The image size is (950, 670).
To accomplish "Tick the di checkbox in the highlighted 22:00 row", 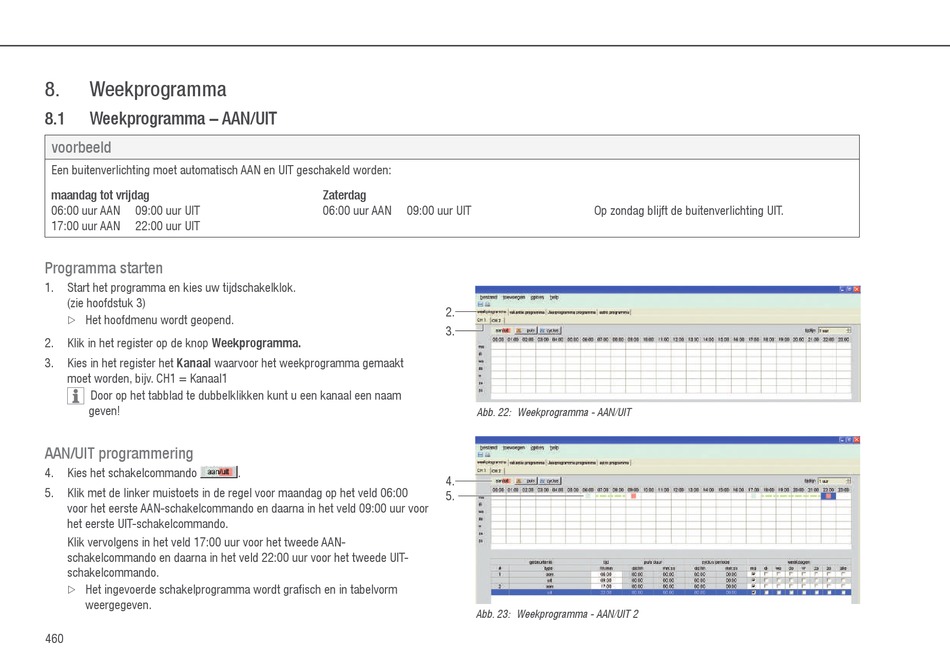I will 766,592.
